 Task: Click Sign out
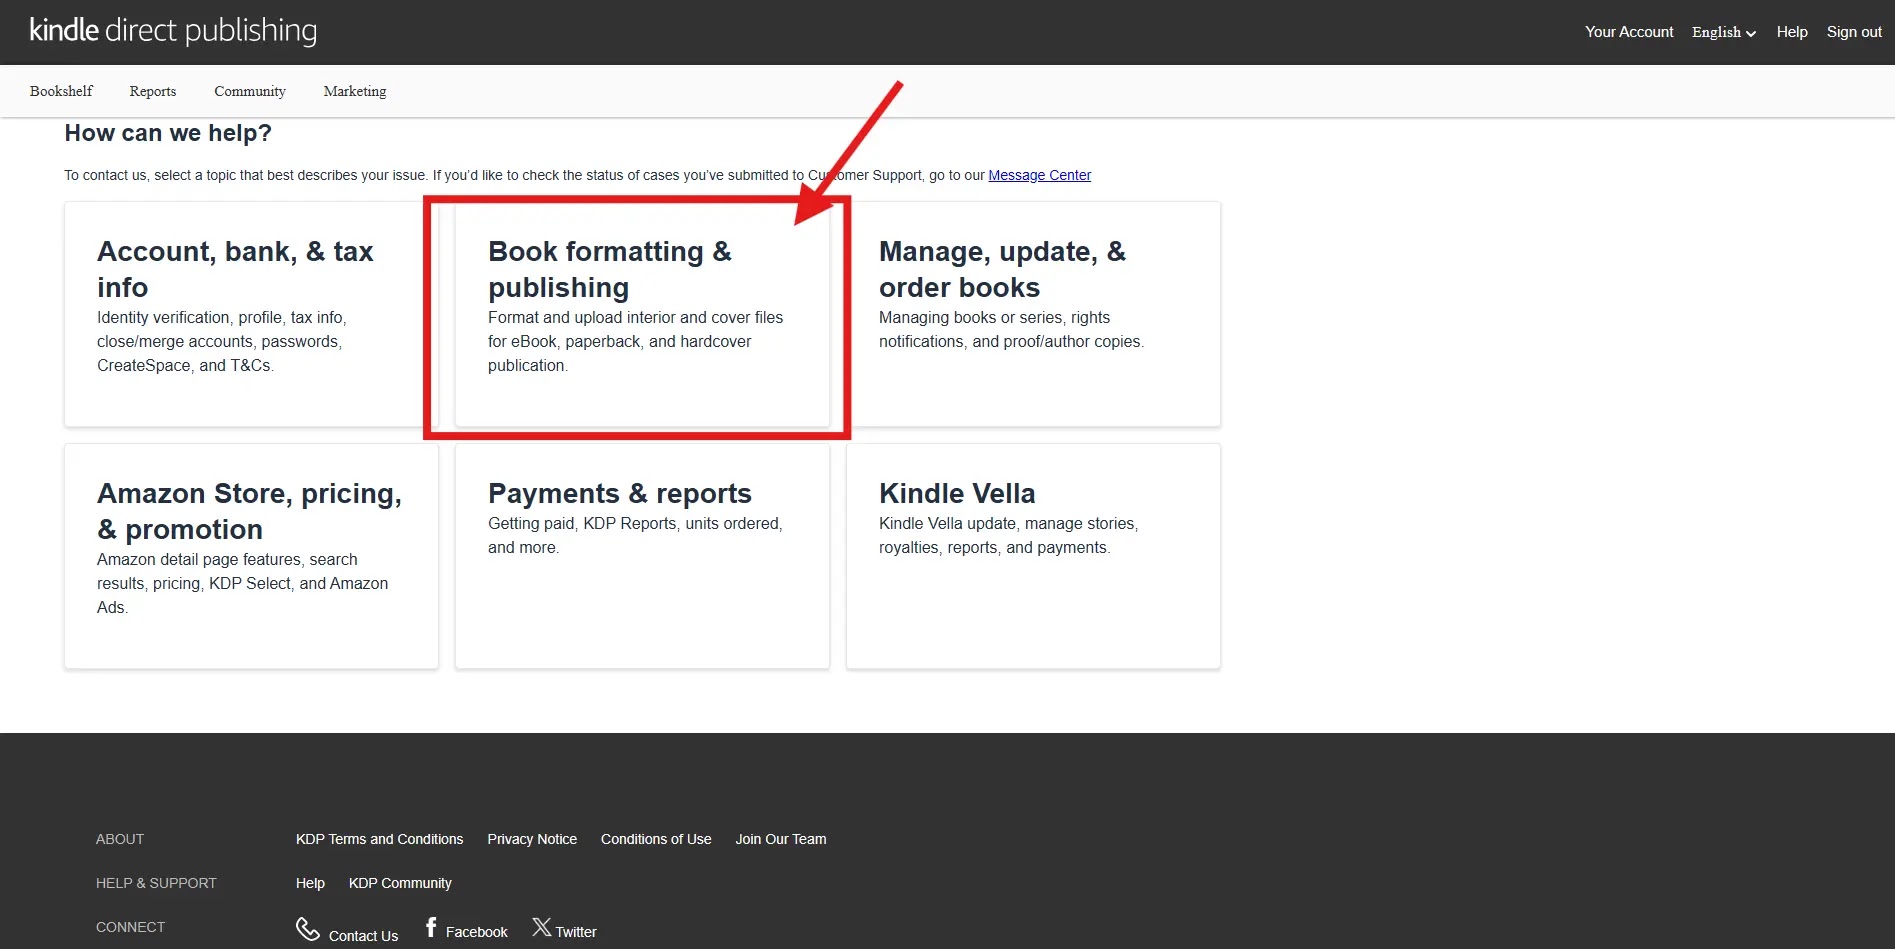(x=1854, y=32)
